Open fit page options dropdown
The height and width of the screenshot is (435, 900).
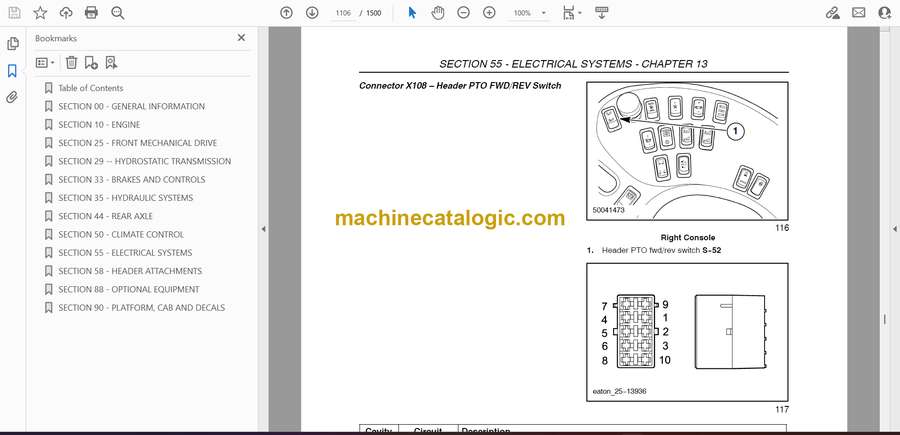coord(571,13)
